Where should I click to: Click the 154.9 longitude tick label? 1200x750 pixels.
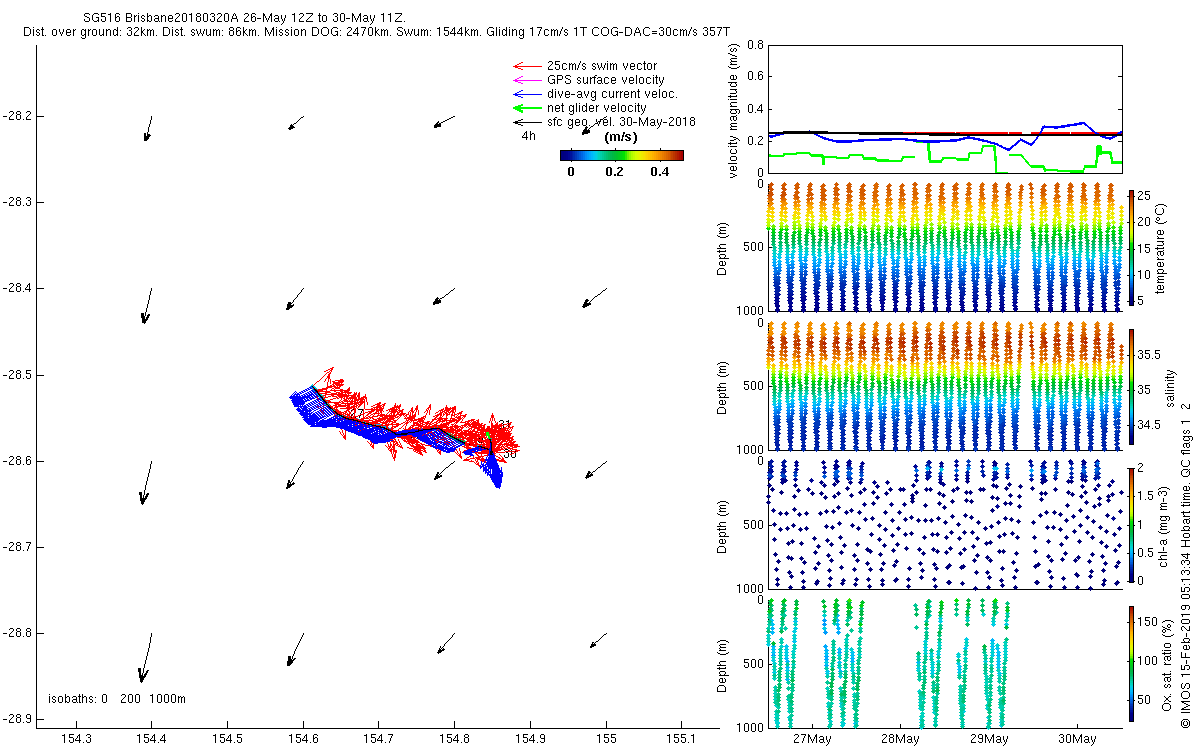[530, 739]
